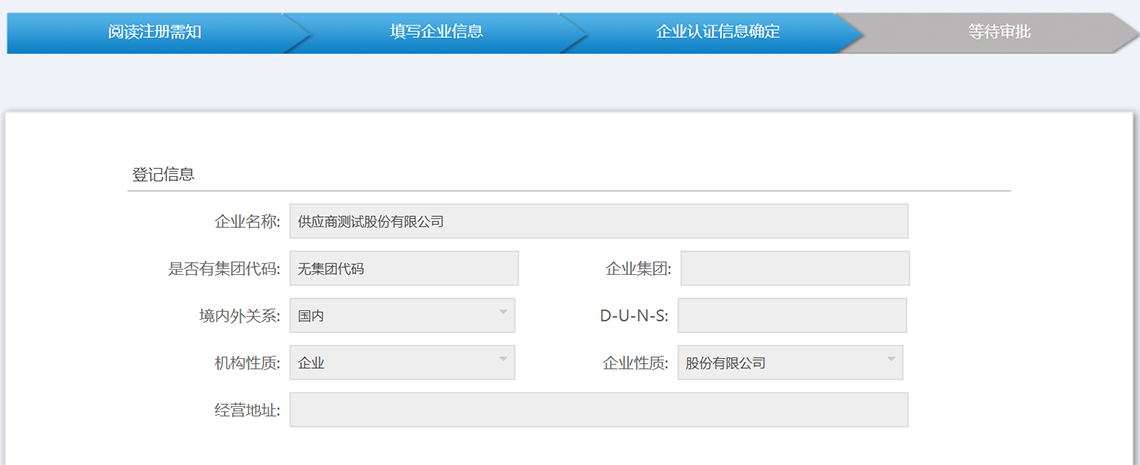Go to the 填写企业信息 step
Viewport: 1140px width, 465px height.
coord(436,32)
